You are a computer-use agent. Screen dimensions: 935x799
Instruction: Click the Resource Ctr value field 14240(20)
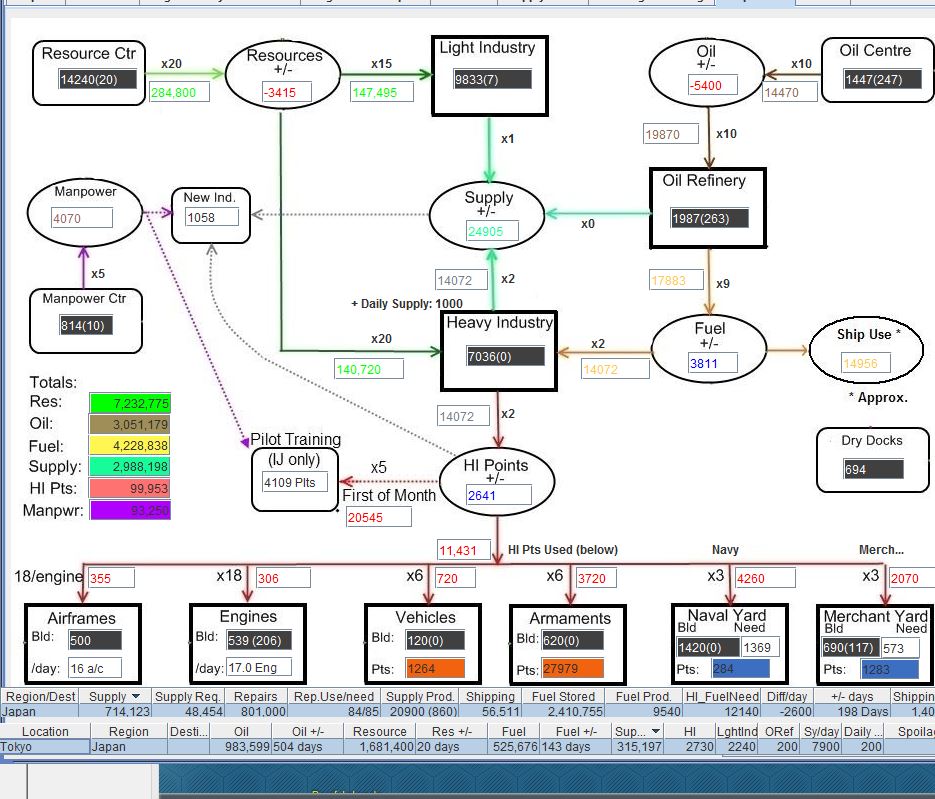click(98, 79)
